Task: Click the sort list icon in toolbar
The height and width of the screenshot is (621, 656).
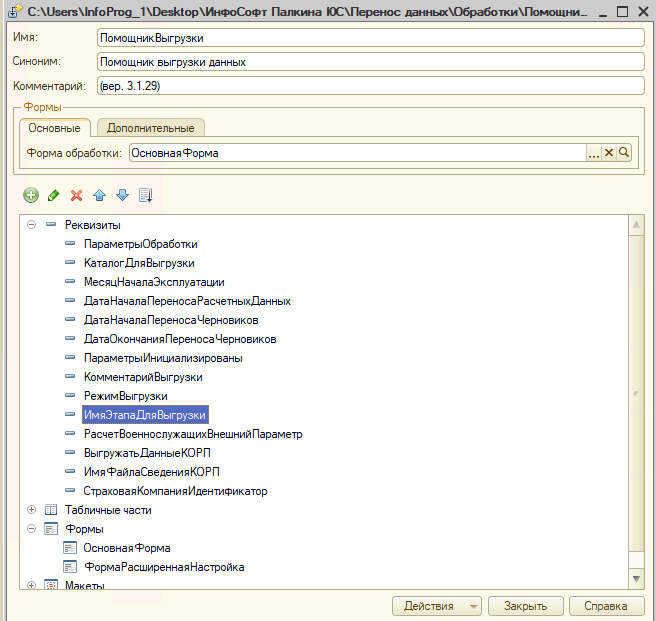Action: pyautogui.click(x=145, y=194)
